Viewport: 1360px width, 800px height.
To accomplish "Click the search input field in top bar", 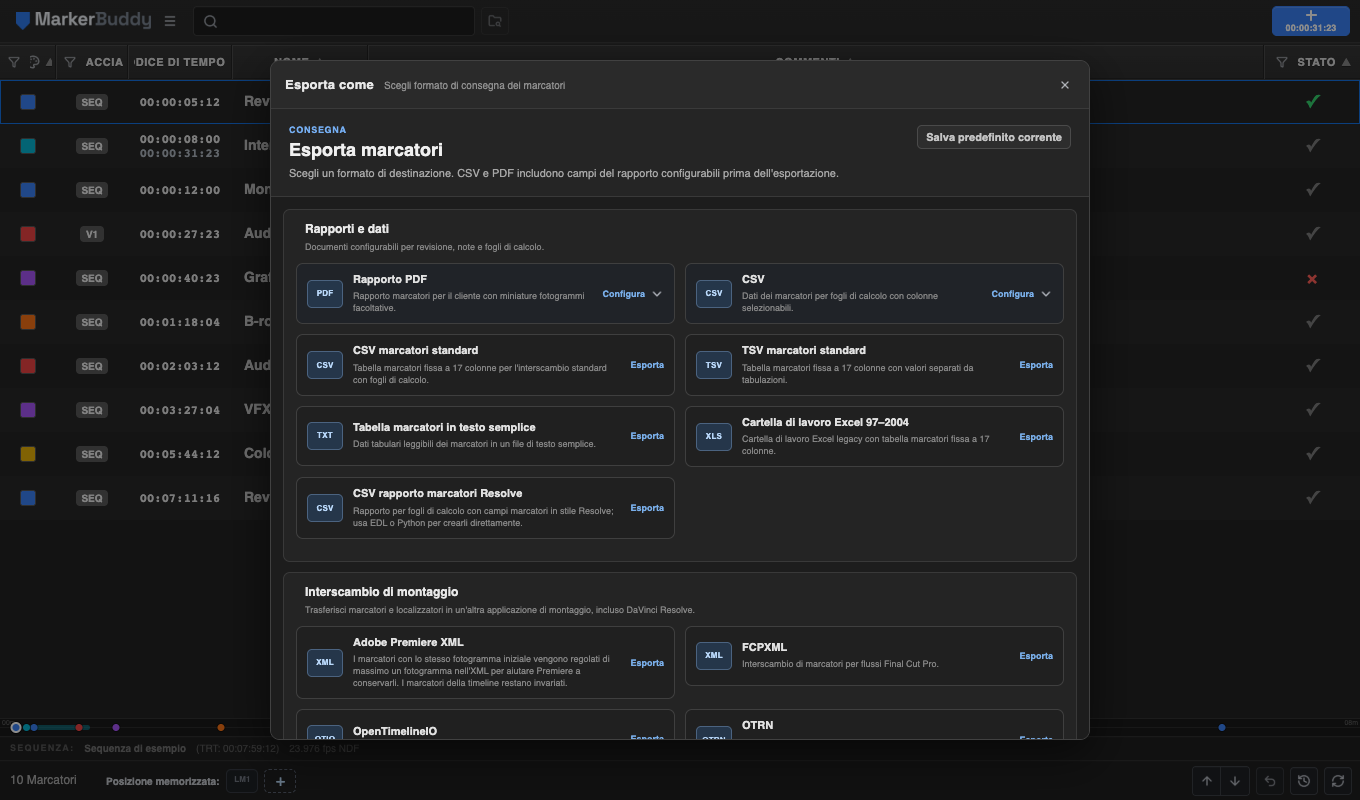I will 334,21.
